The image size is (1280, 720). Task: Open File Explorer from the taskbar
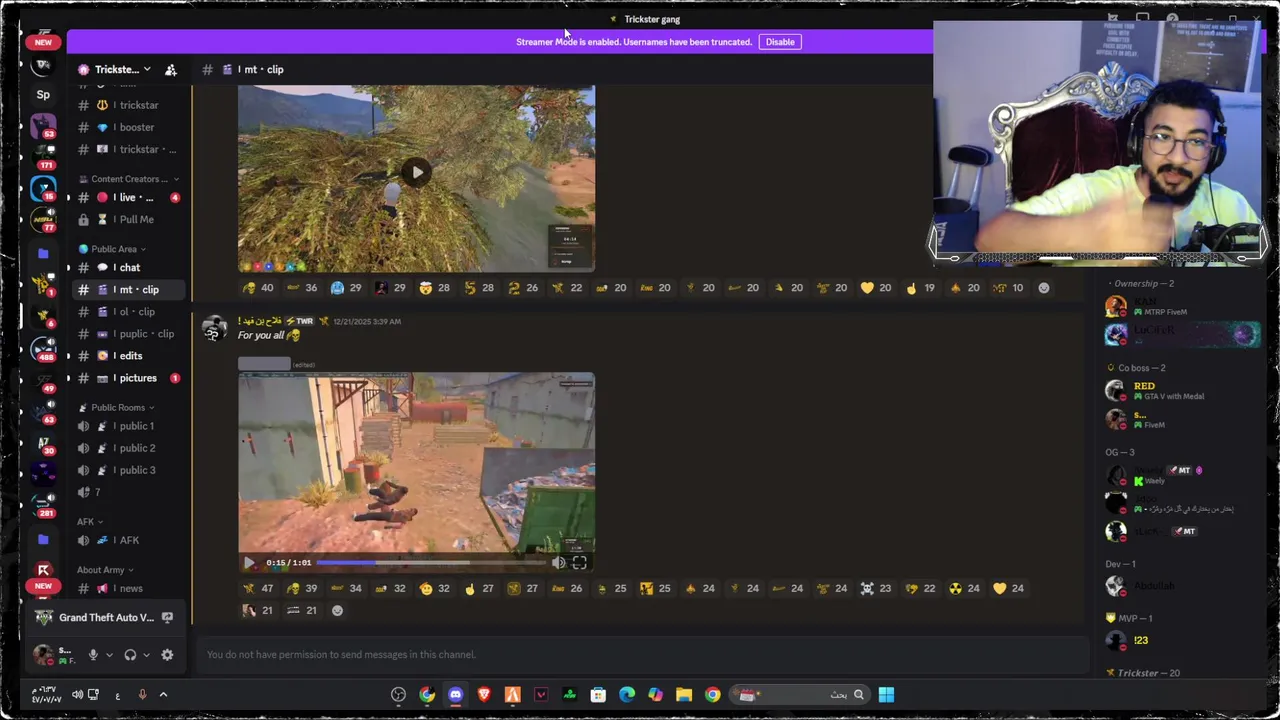coord(684,695)
